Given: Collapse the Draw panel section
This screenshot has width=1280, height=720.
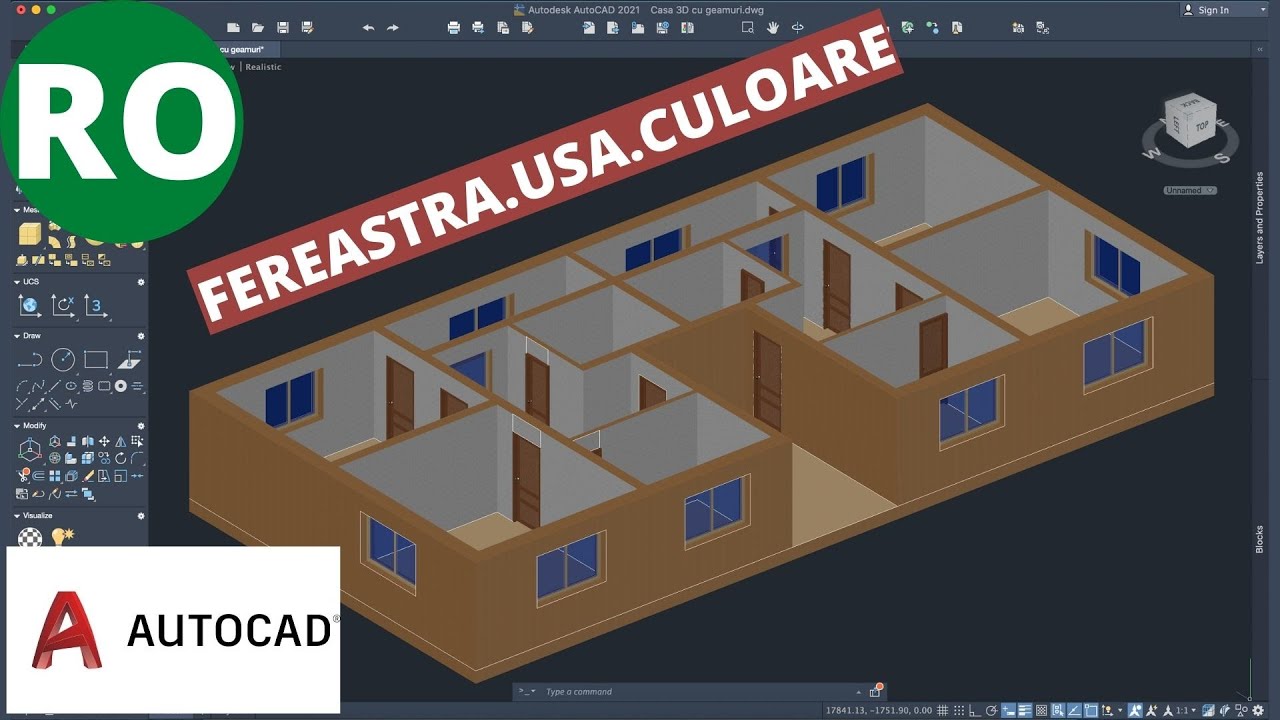Looking at the screenshot, I should (x=16, y=336).
